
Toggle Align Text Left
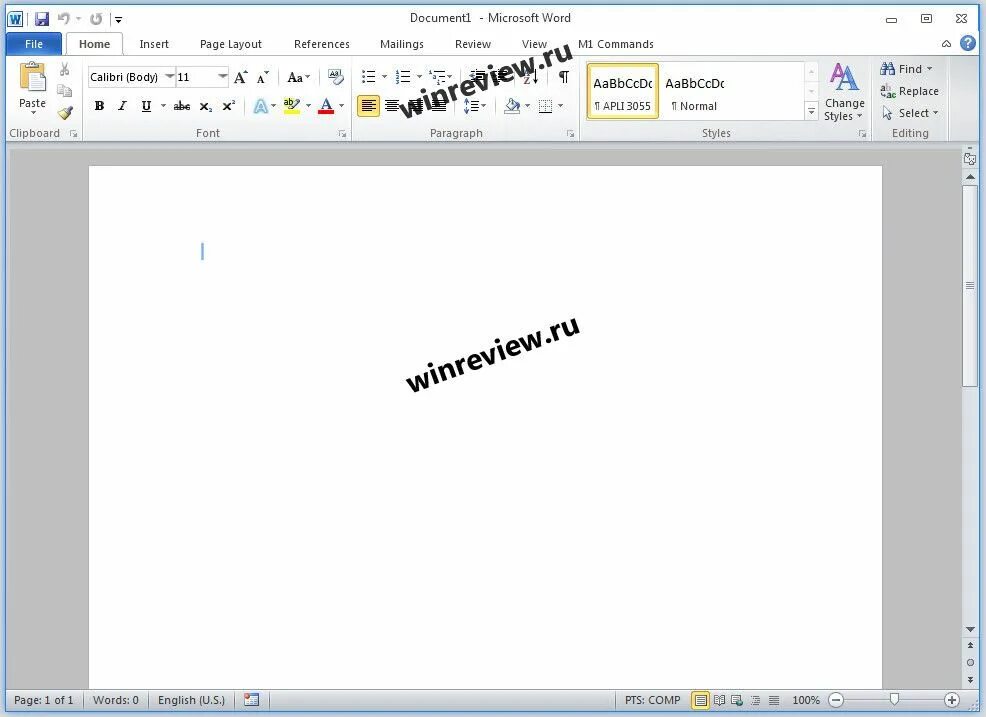click(368, 106)
